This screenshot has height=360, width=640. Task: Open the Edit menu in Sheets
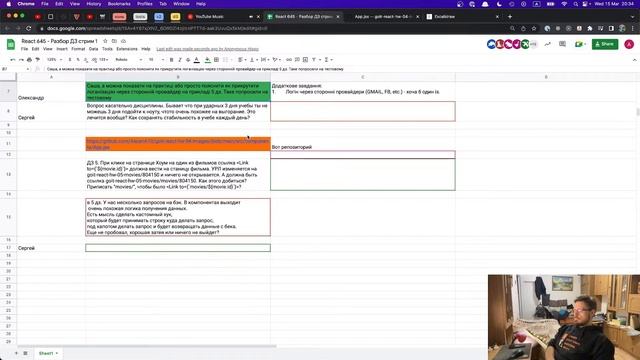point(36,49)
